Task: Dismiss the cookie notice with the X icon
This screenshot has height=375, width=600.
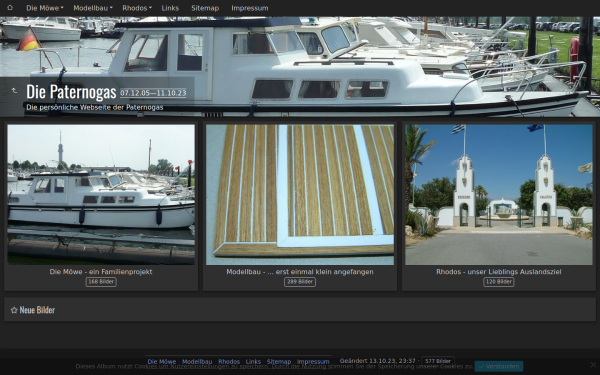Action: (593, 365)
